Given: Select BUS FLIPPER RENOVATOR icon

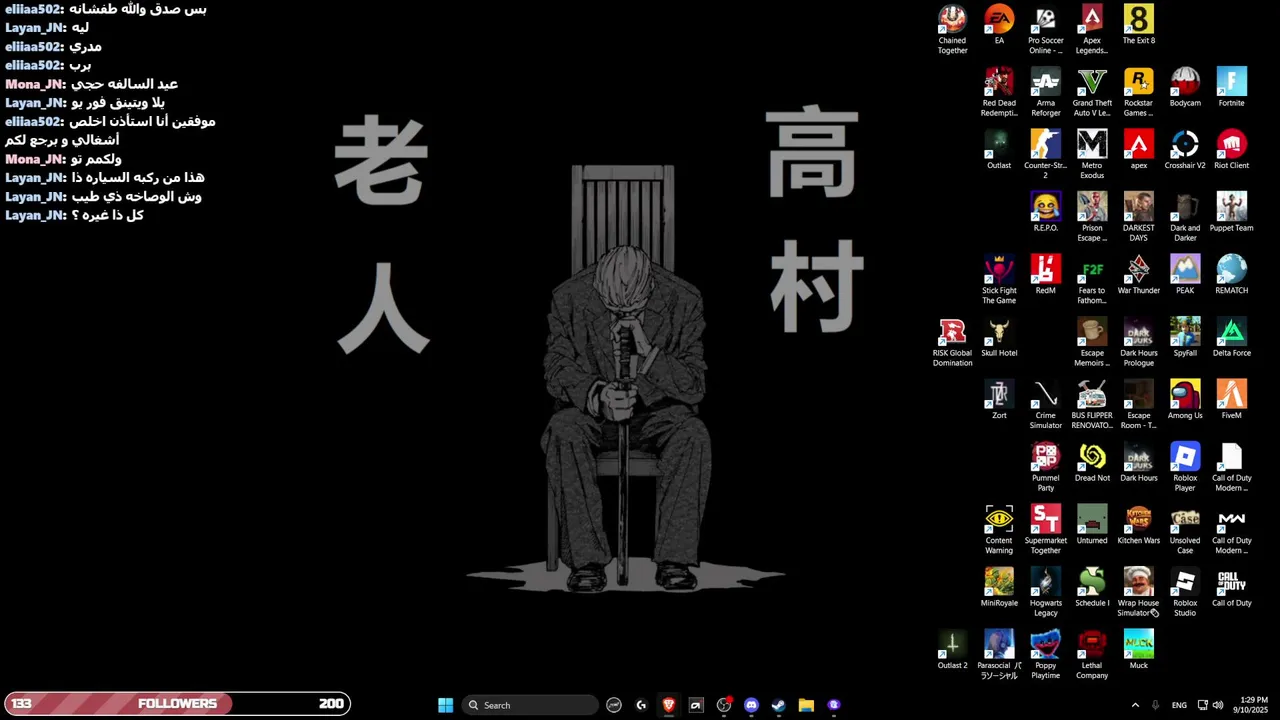Looking at the screenshot, I should pyautogui.click(x=1092, y=405).
